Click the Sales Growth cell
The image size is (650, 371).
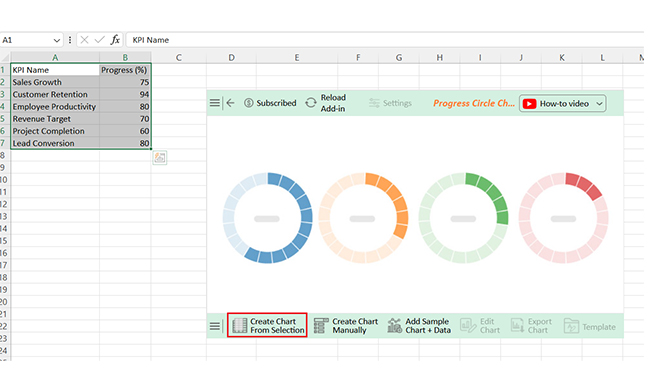click(55, 82)
